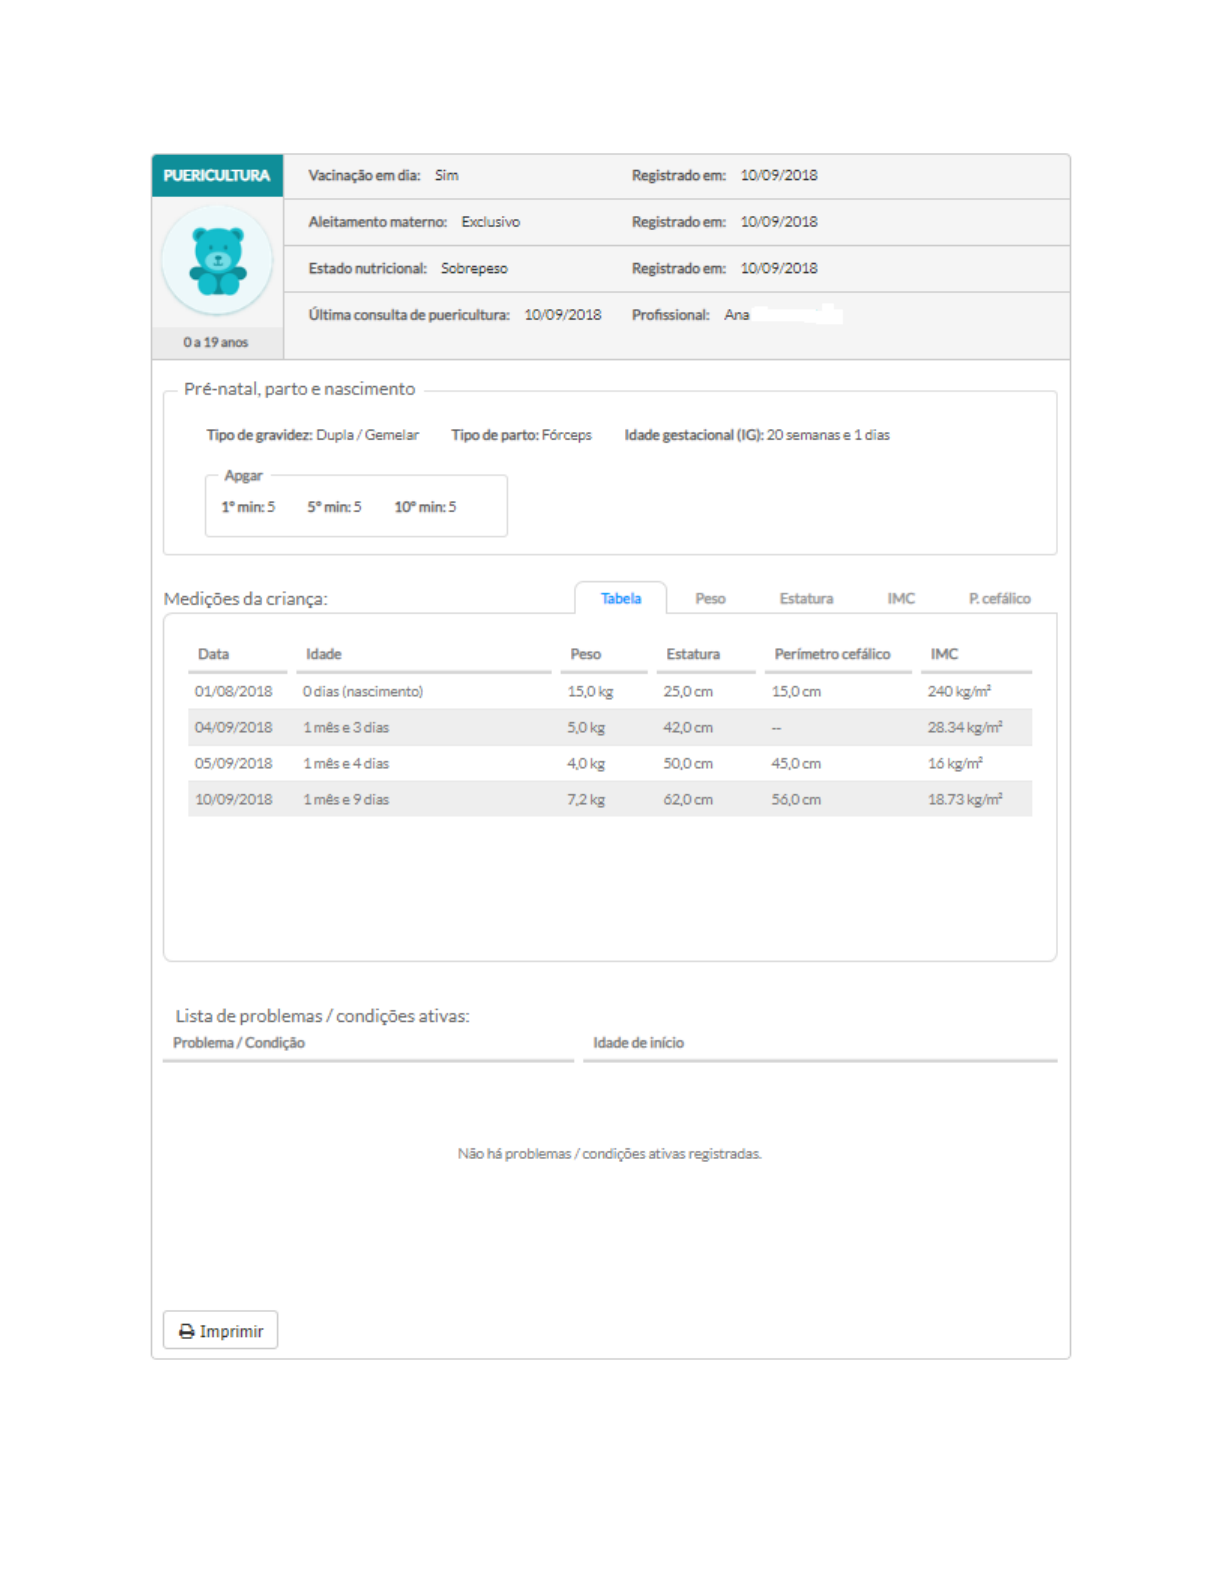
Task: Click the 15,0 cm head circumference value
Action: pos(796,691)
